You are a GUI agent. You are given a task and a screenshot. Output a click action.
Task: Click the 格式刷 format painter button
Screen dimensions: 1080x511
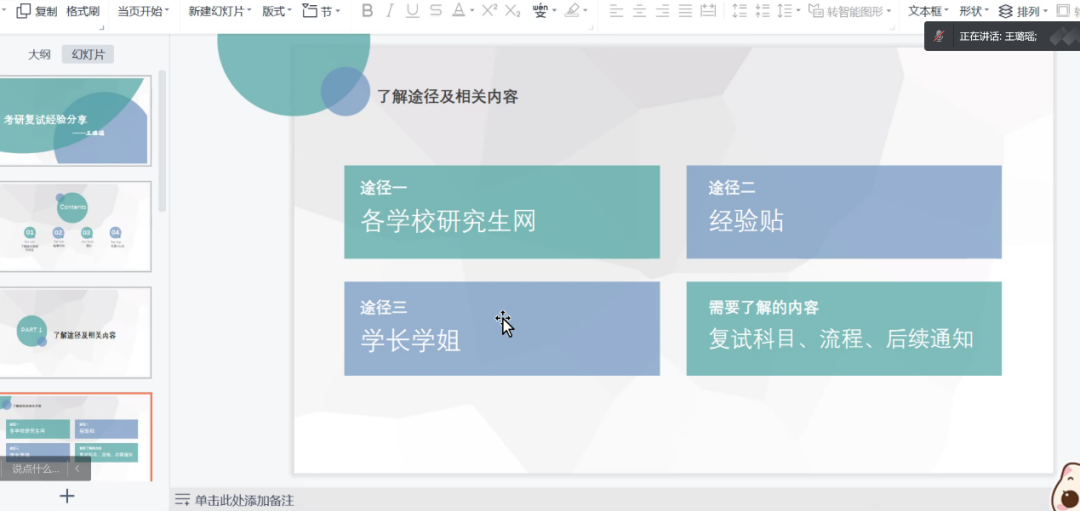[x=83, y=11]
